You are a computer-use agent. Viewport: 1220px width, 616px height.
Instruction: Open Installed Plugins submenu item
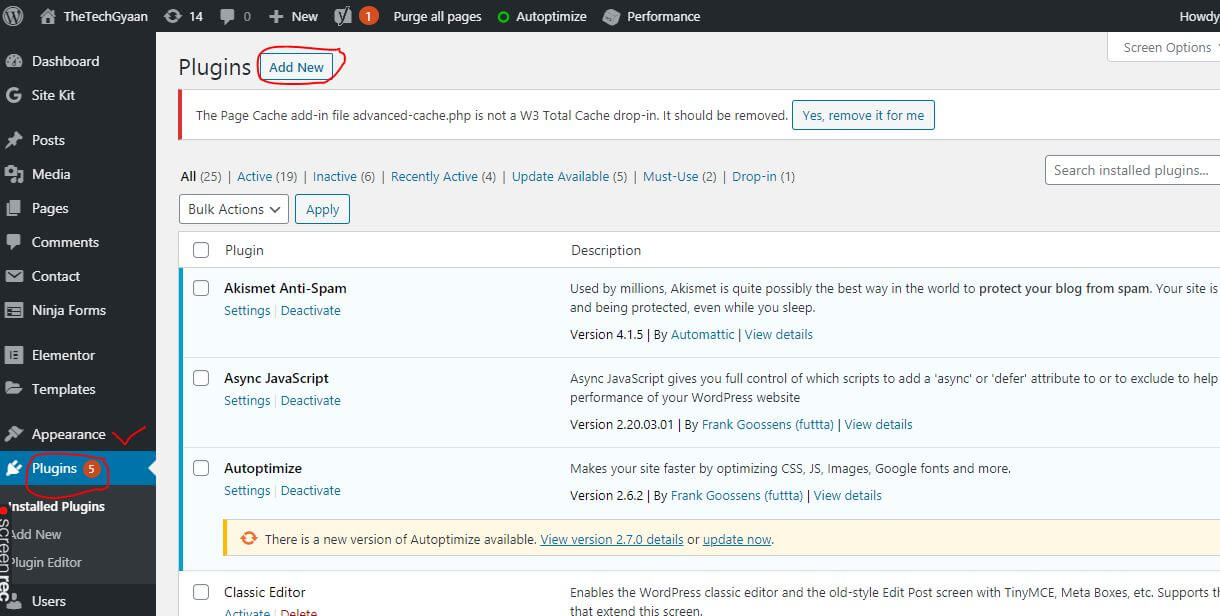coord(56,506)
